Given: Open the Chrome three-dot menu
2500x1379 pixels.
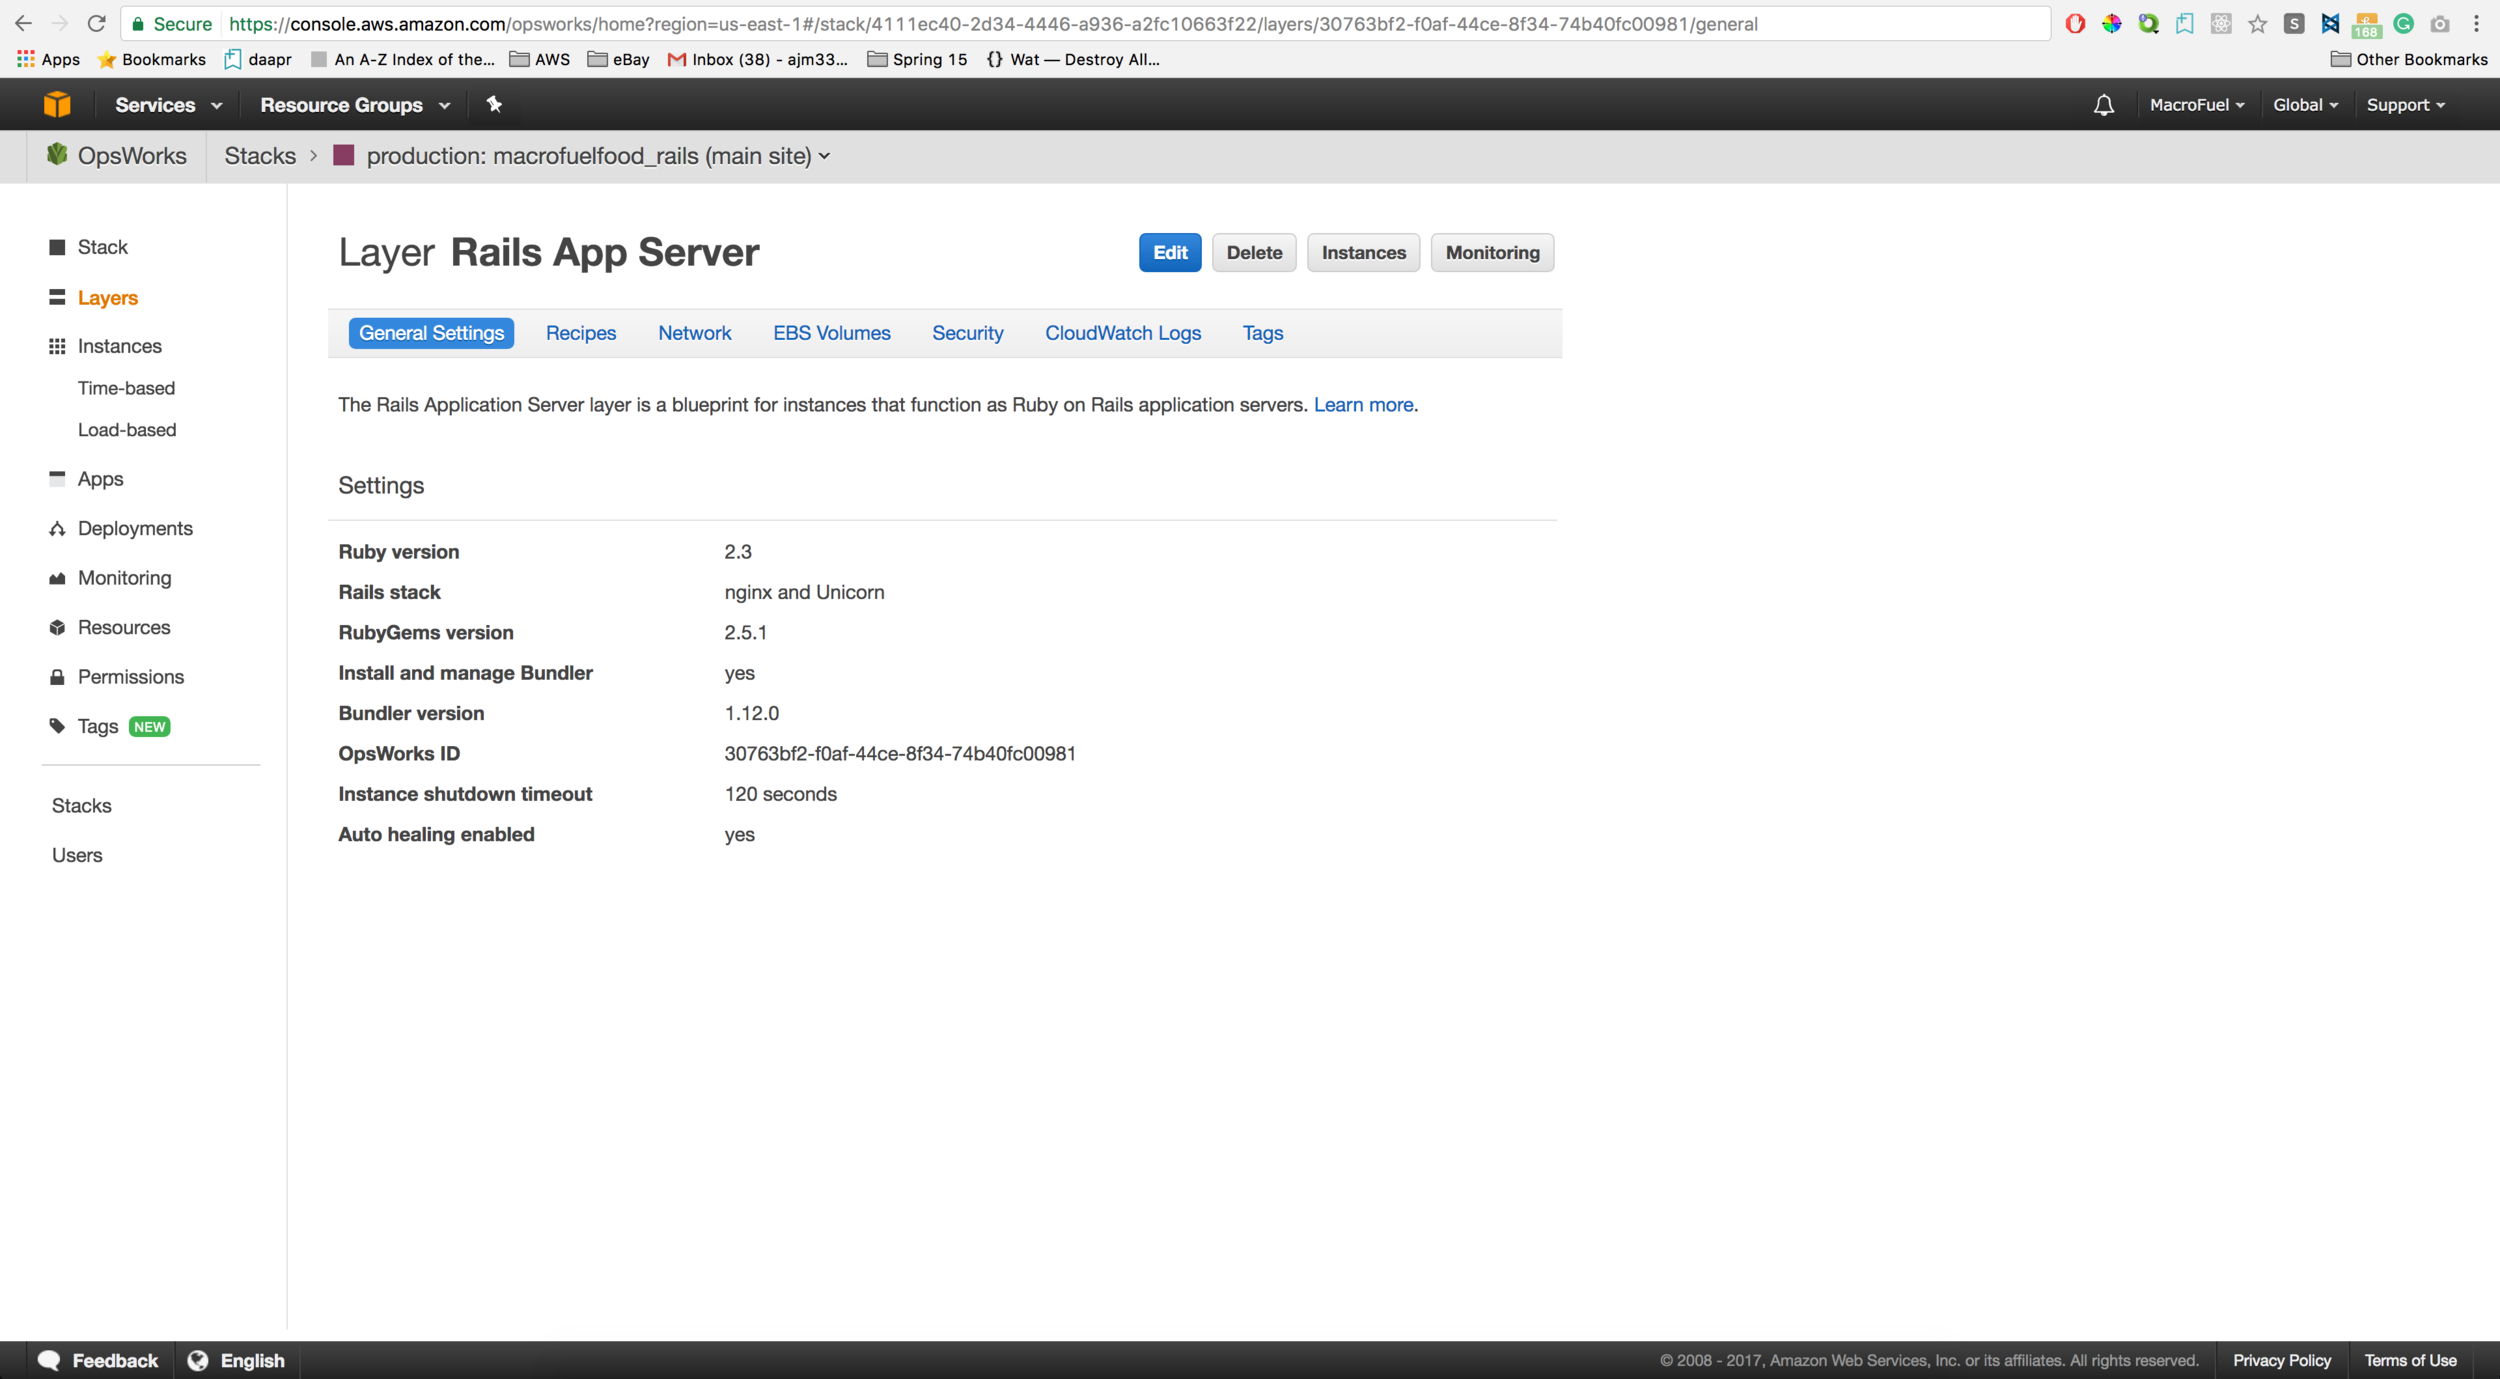Looking at the screenshot, I should click(x=2477, y=24).
